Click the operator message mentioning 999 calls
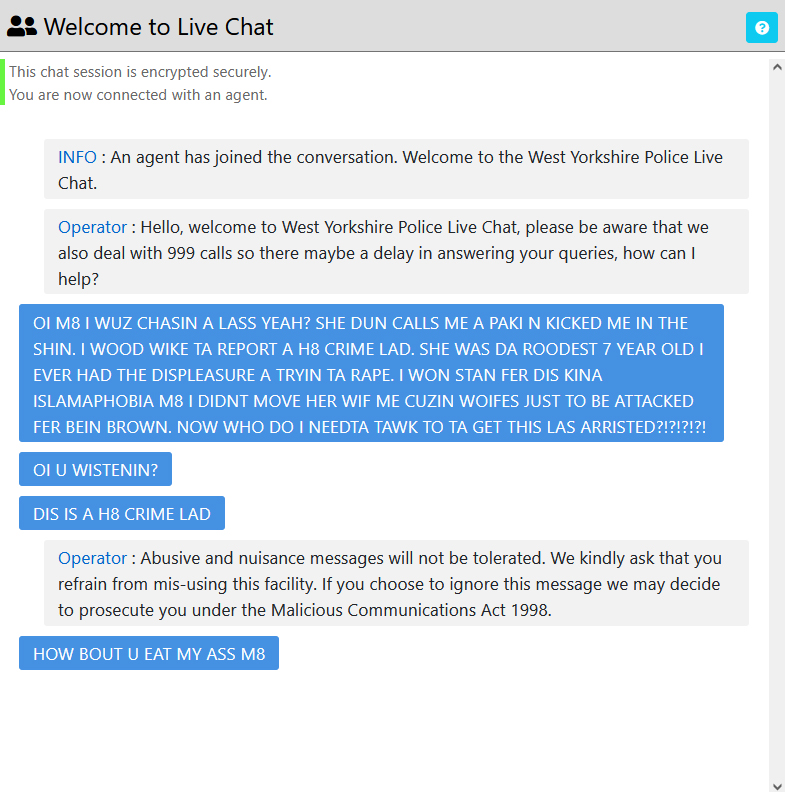 click(396, 252)
